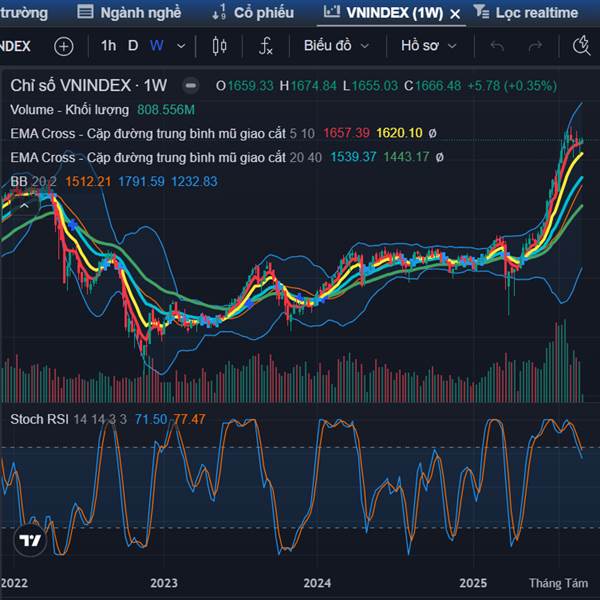
Task: Click the TradingView logo on chart
Action: [30, 540]
